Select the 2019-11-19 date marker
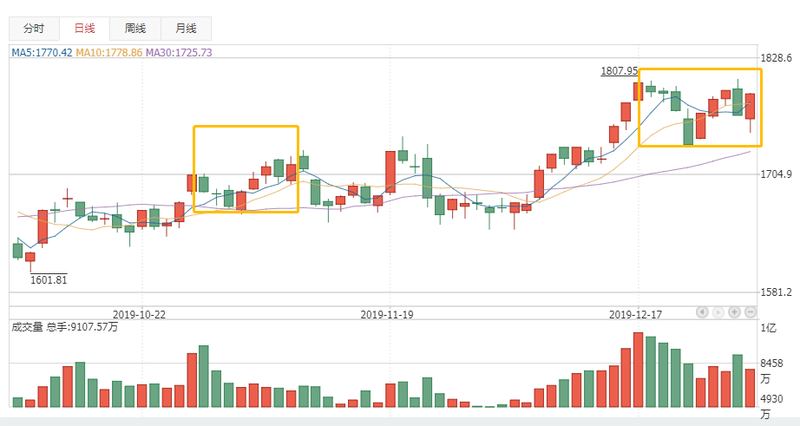Viewport: 800px width, 426px height. click(x=387, y=313)
